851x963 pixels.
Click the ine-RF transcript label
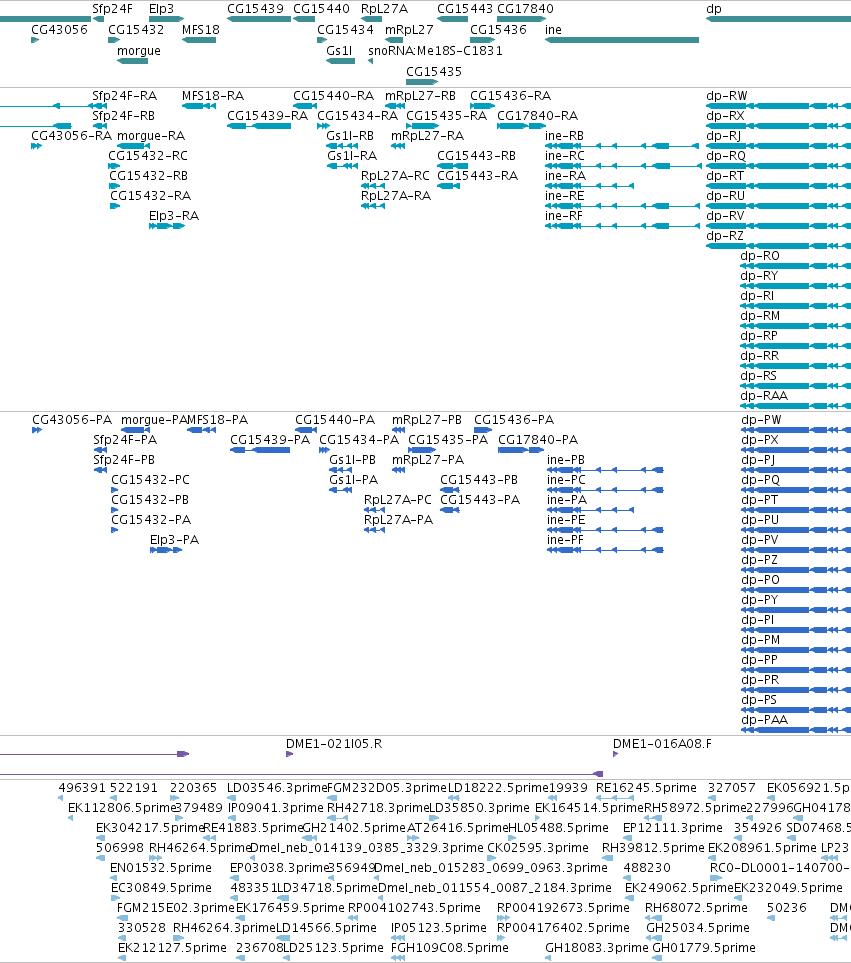click(x=564, y=216)
